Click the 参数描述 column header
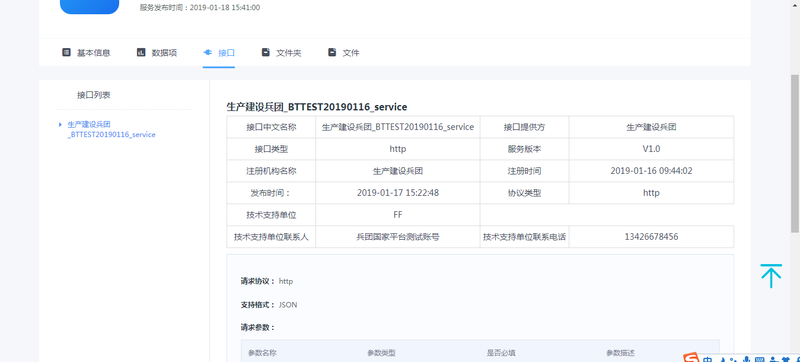The height and width of the screenshot is (362, 800). pyautogui.click(x=620, y=353)
